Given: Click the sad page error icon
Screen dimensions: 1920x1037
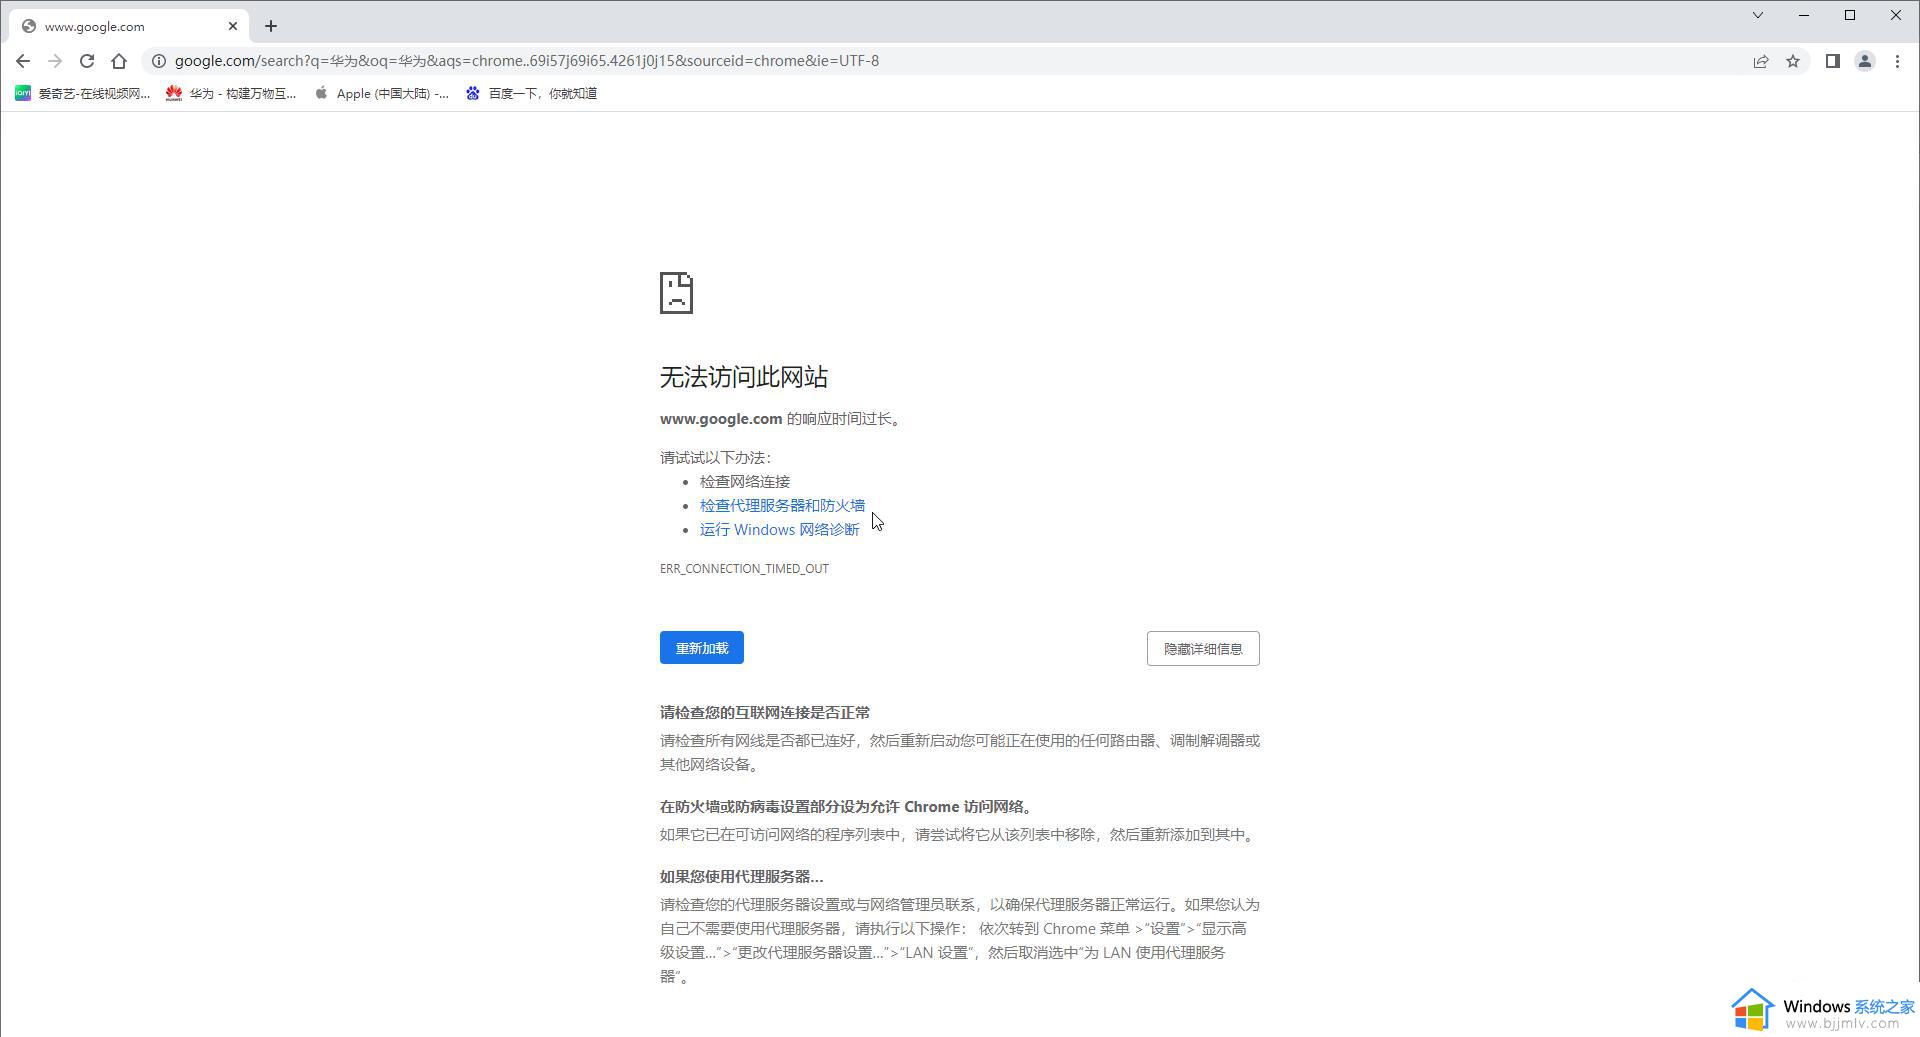Looking at the screenshot, I should [x=676, y=293].
